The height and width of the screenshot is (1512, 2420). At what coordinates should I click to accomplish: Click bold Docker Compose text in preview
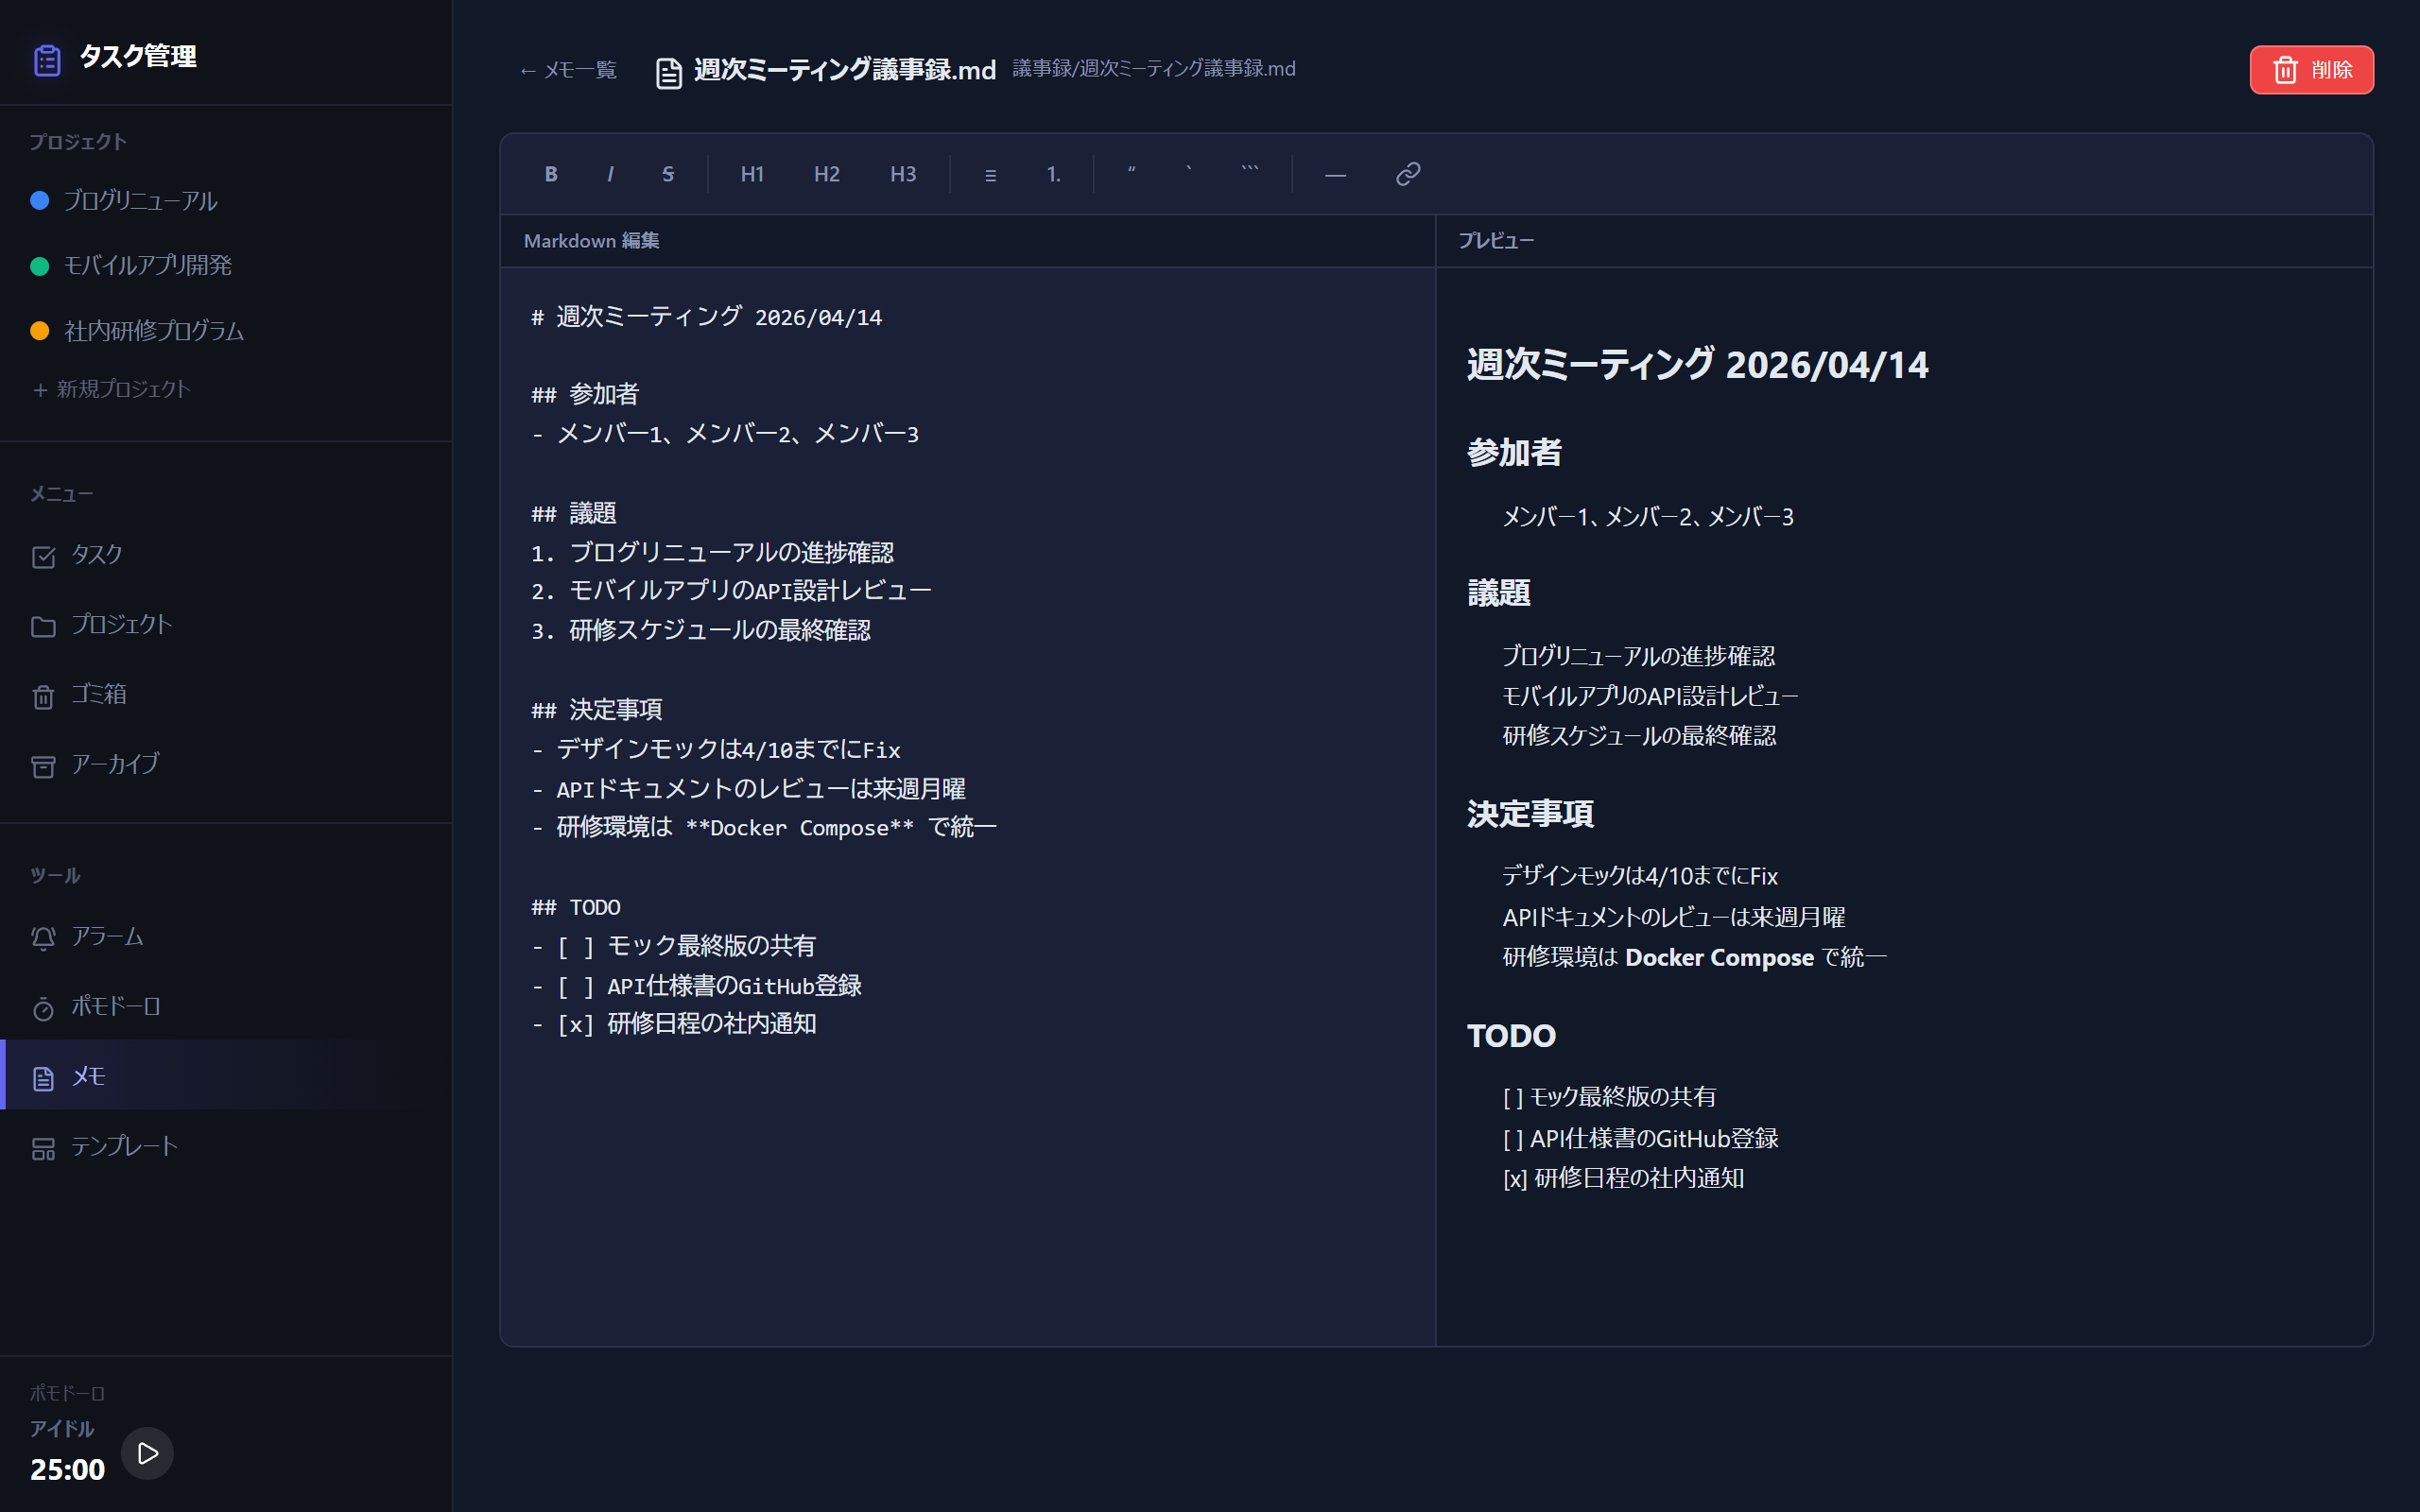[1719, 958]
